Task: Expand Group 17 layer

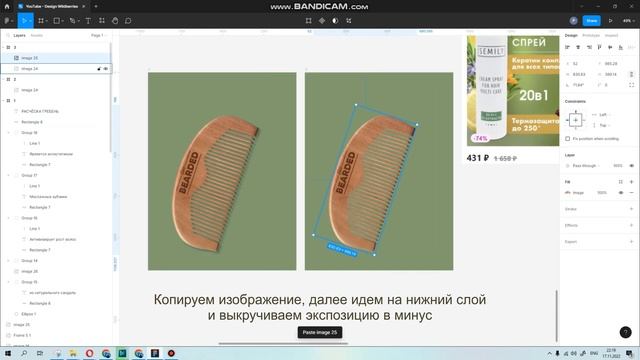Action: tap(9, 175)
